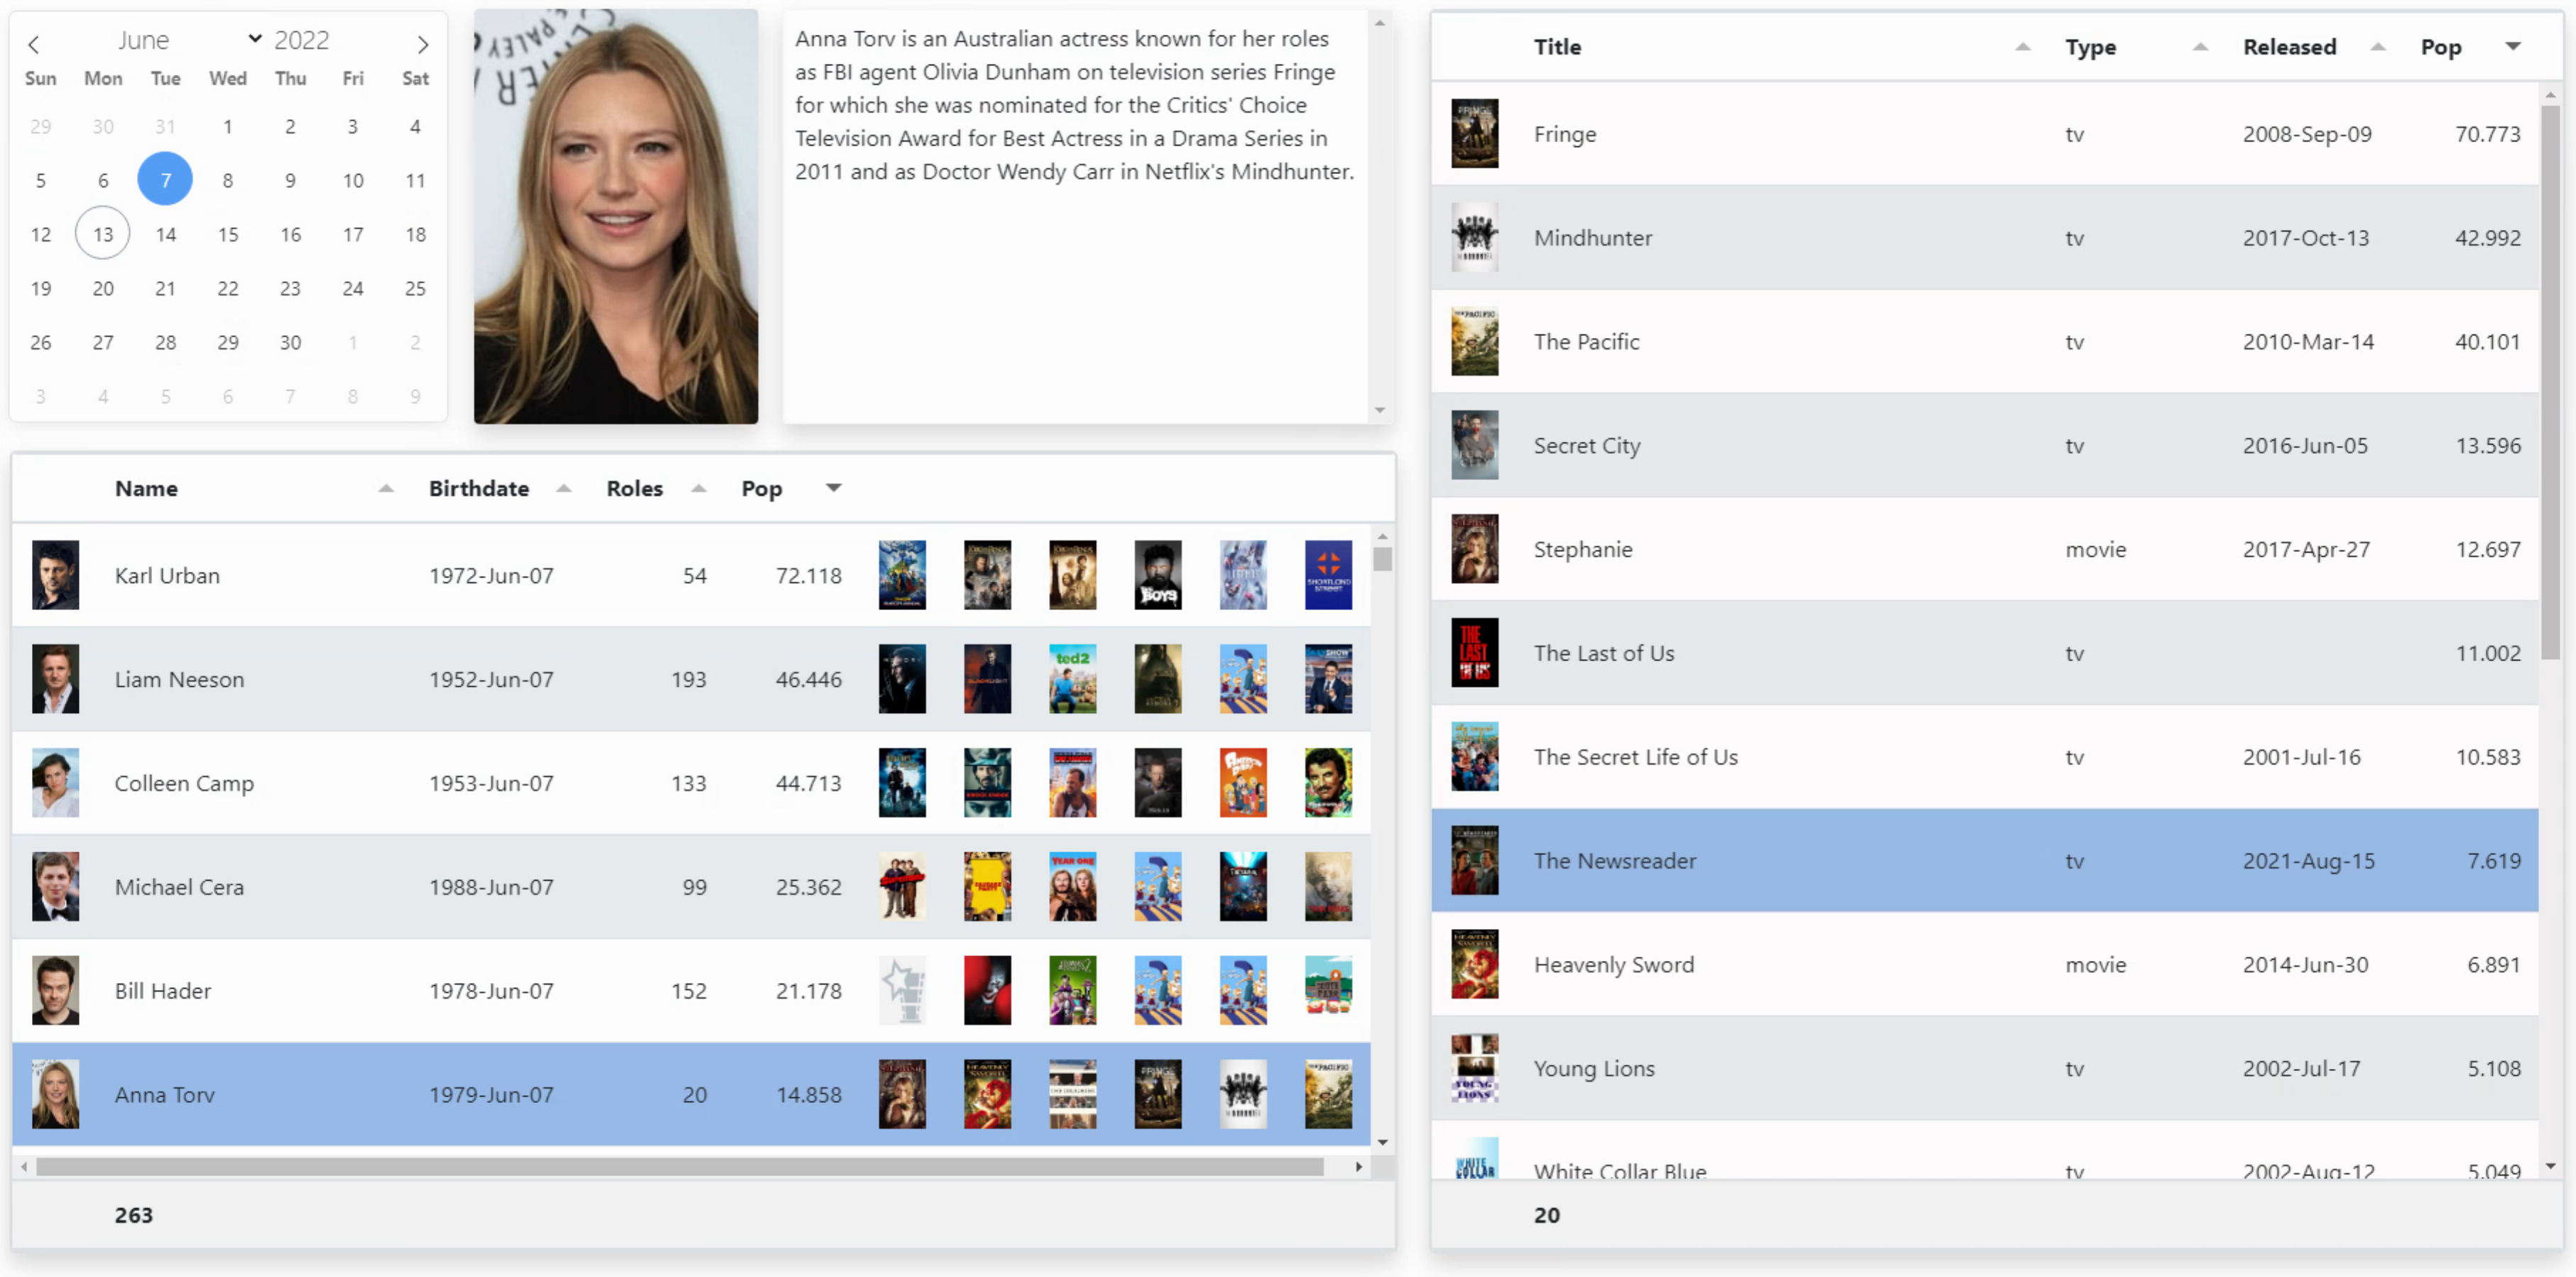This screenshot has width=2576, height=1277.
Task: Click Bill Hader's portrait thumbnail
Action: (x=55, y=991)
